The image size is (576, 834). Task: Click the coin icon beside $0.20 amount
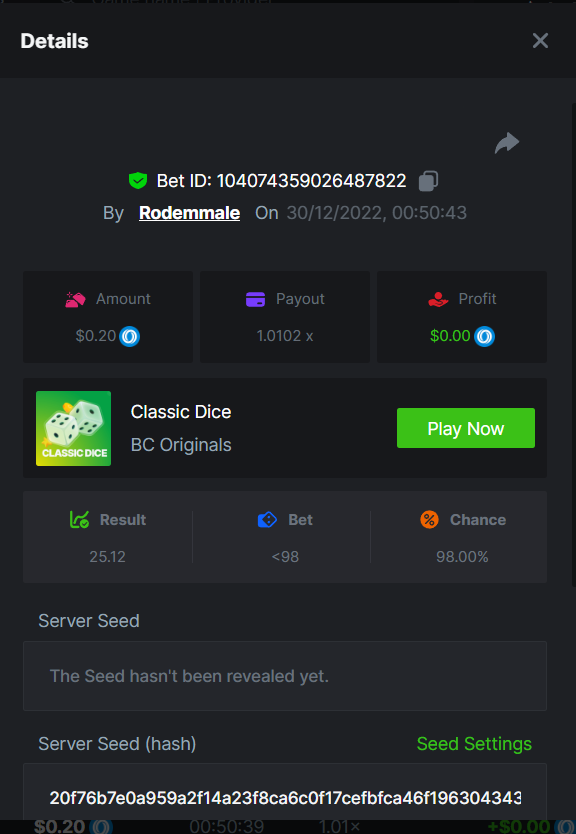(x=129, y=336)
